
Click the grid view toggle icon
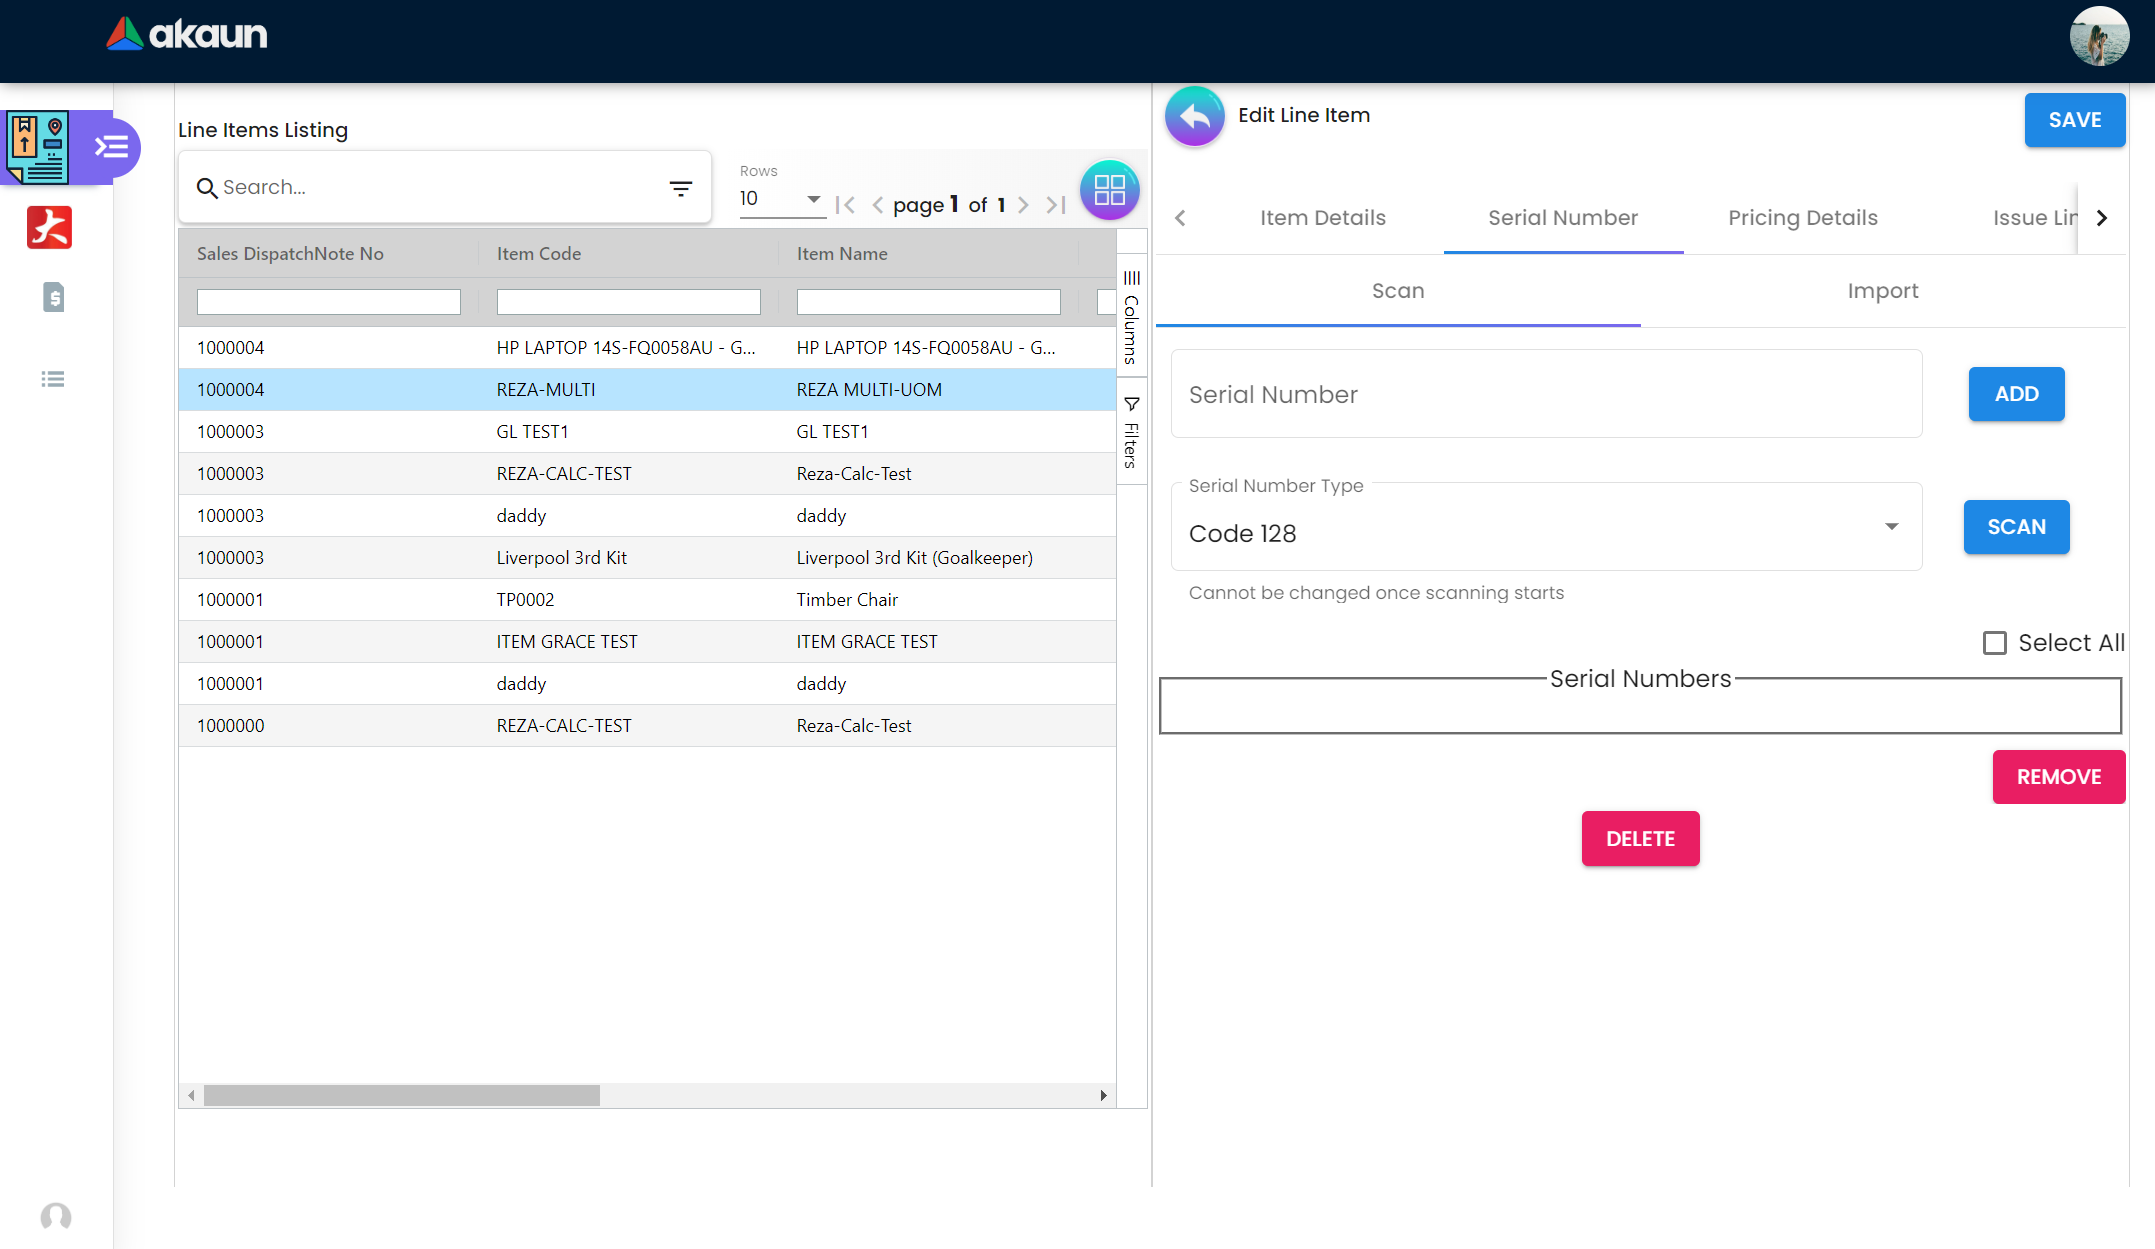(1109, 189)
